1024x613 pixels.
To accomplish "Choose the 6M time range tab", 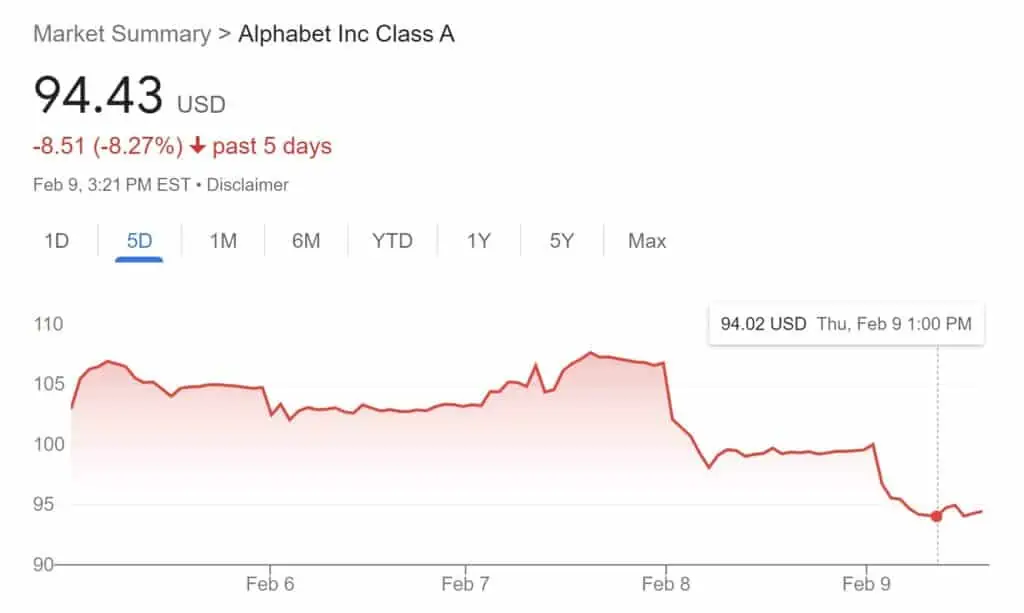I will click(x=306, y=241).
